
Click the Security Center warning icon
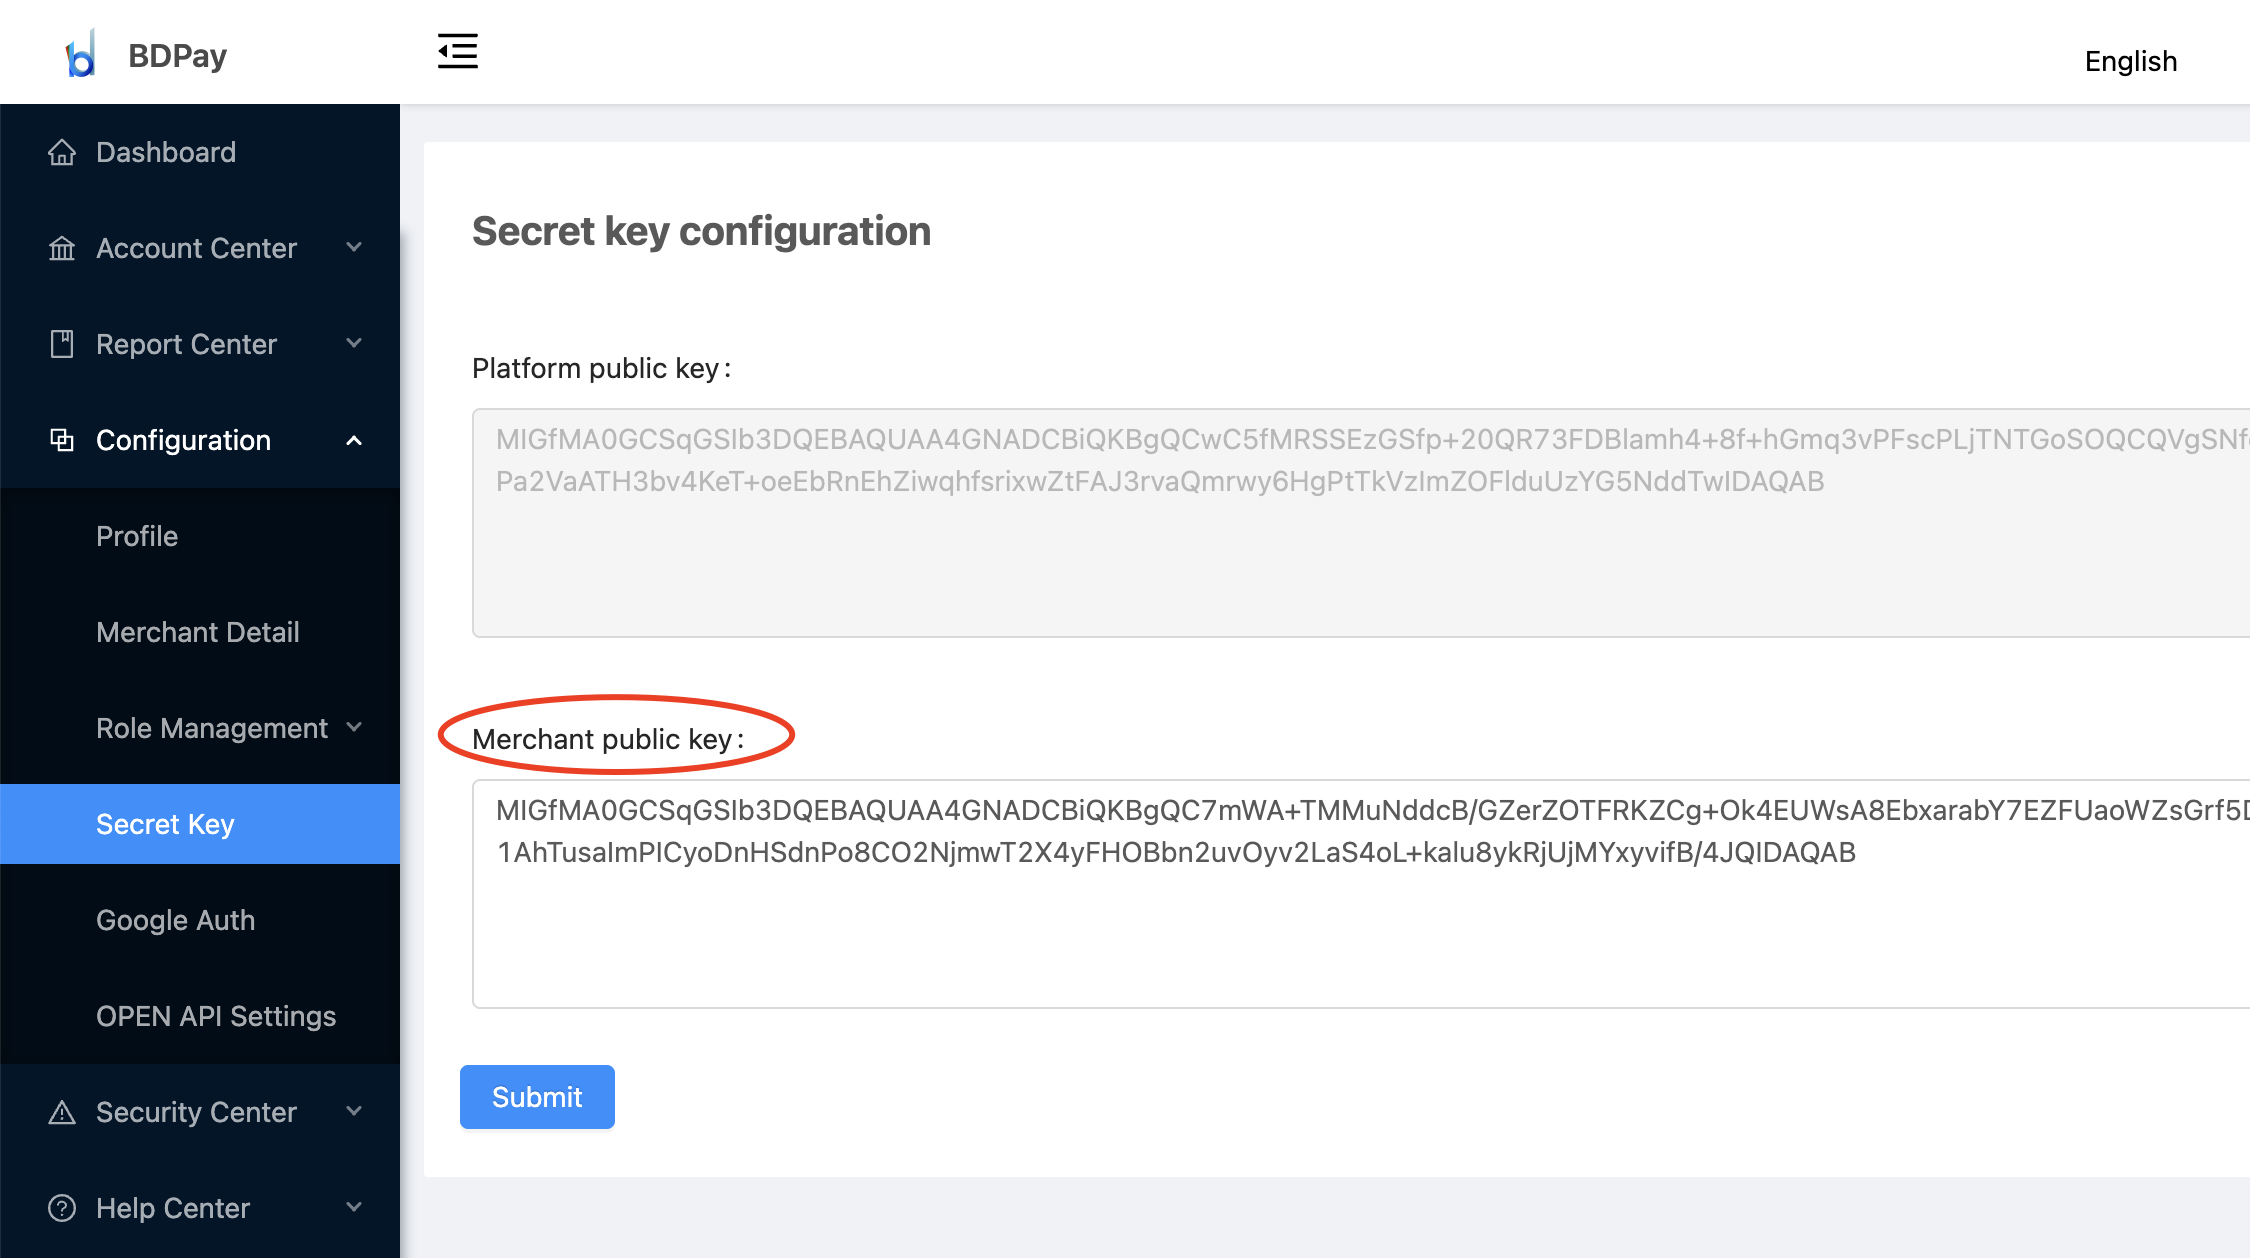62,1112
